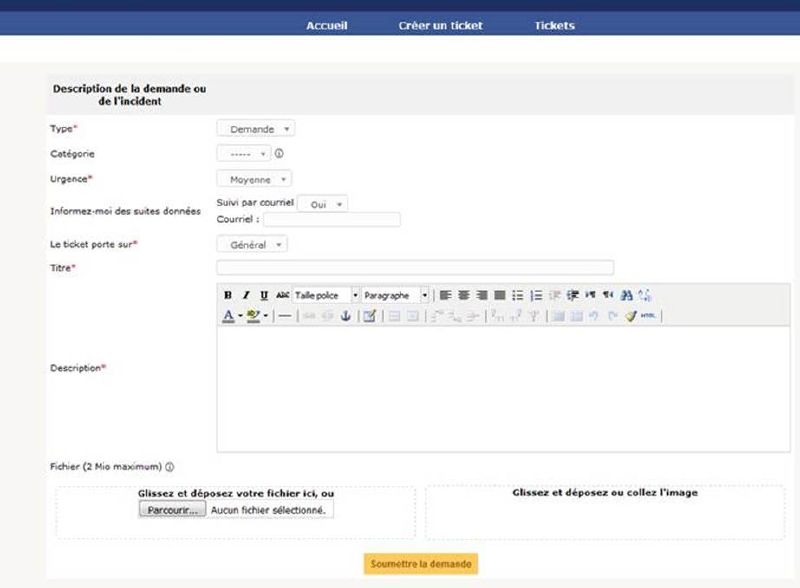
Task: Insert an anchor with the anchor icon
Action: [x=346, y=316]
